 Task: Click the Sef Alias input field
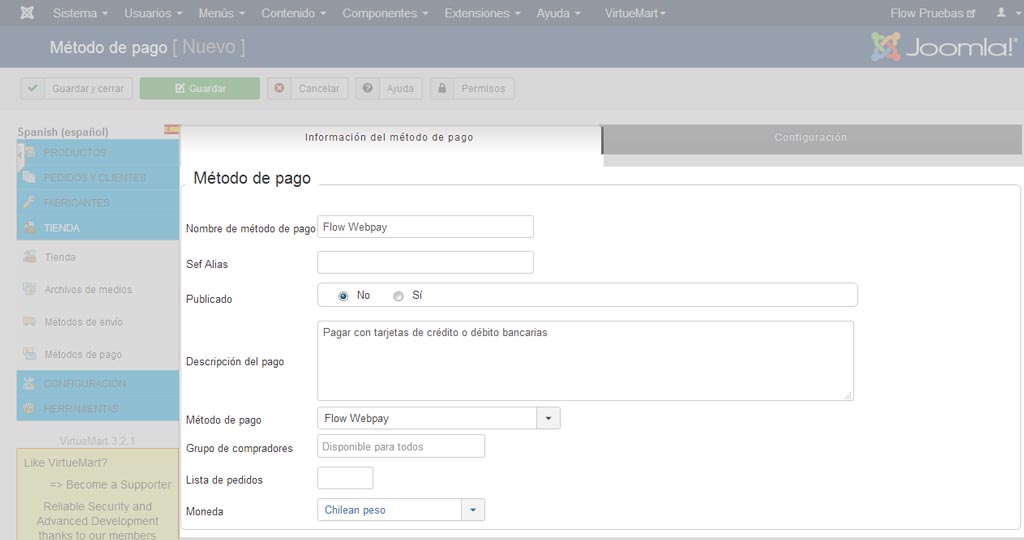tap(425, 262)
